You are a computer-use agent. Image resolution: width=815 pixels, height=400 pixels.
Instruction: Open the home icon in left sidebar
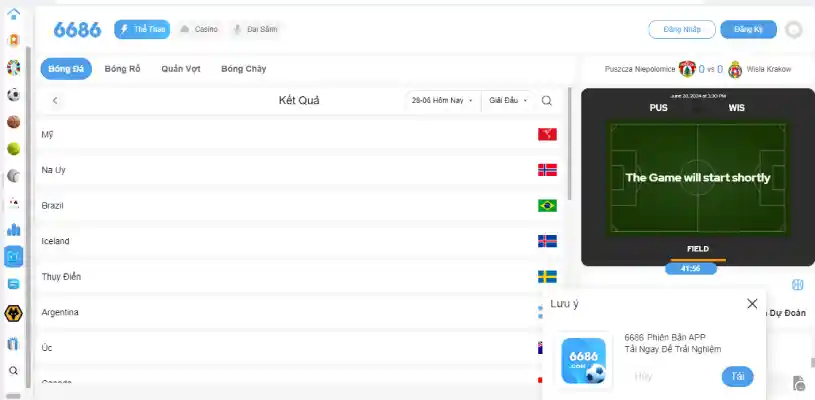[14, 14]
